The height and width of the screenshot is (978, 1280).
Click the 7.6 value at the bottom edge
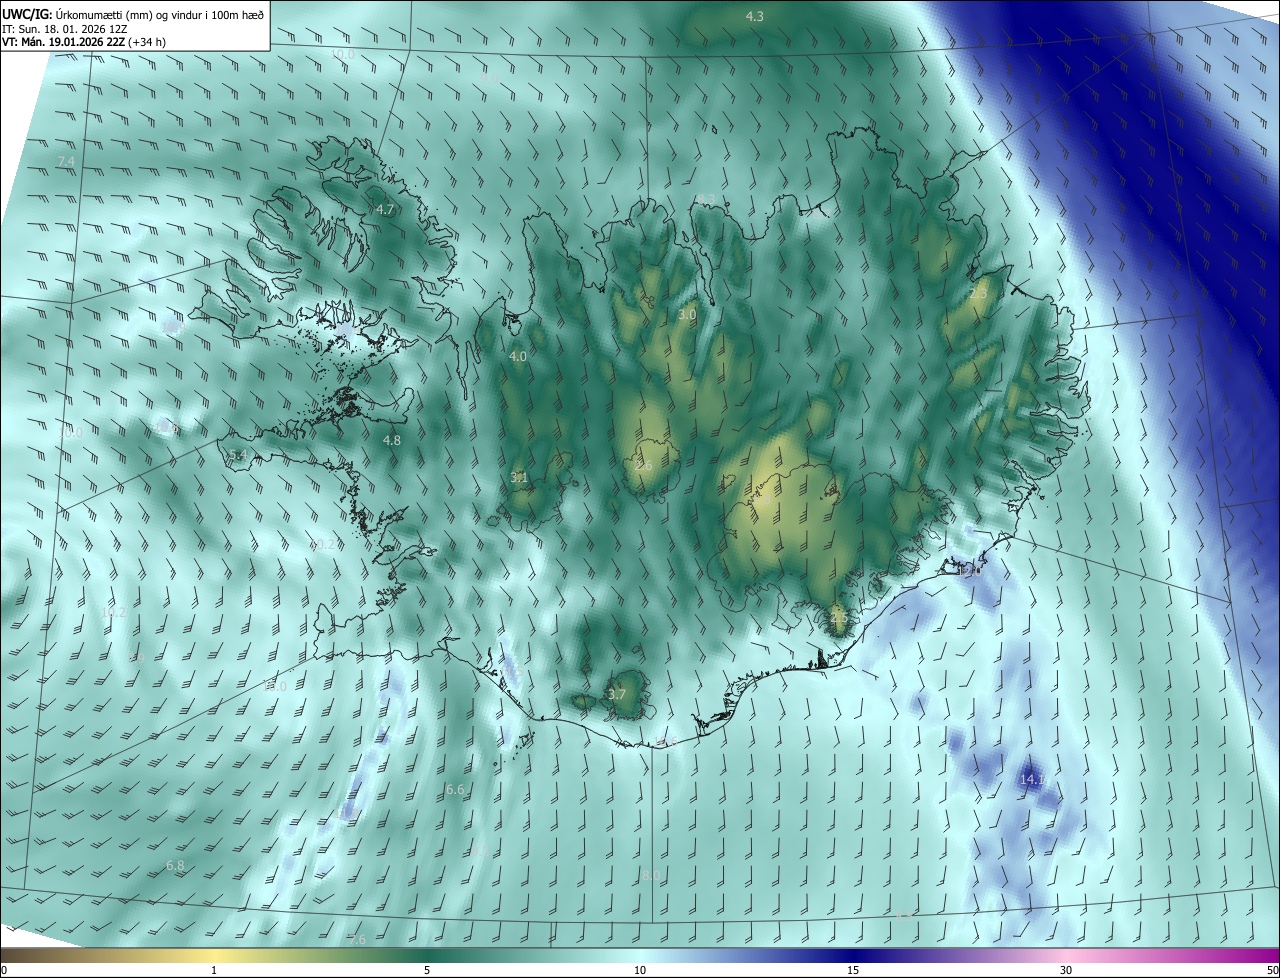[357, 940]
